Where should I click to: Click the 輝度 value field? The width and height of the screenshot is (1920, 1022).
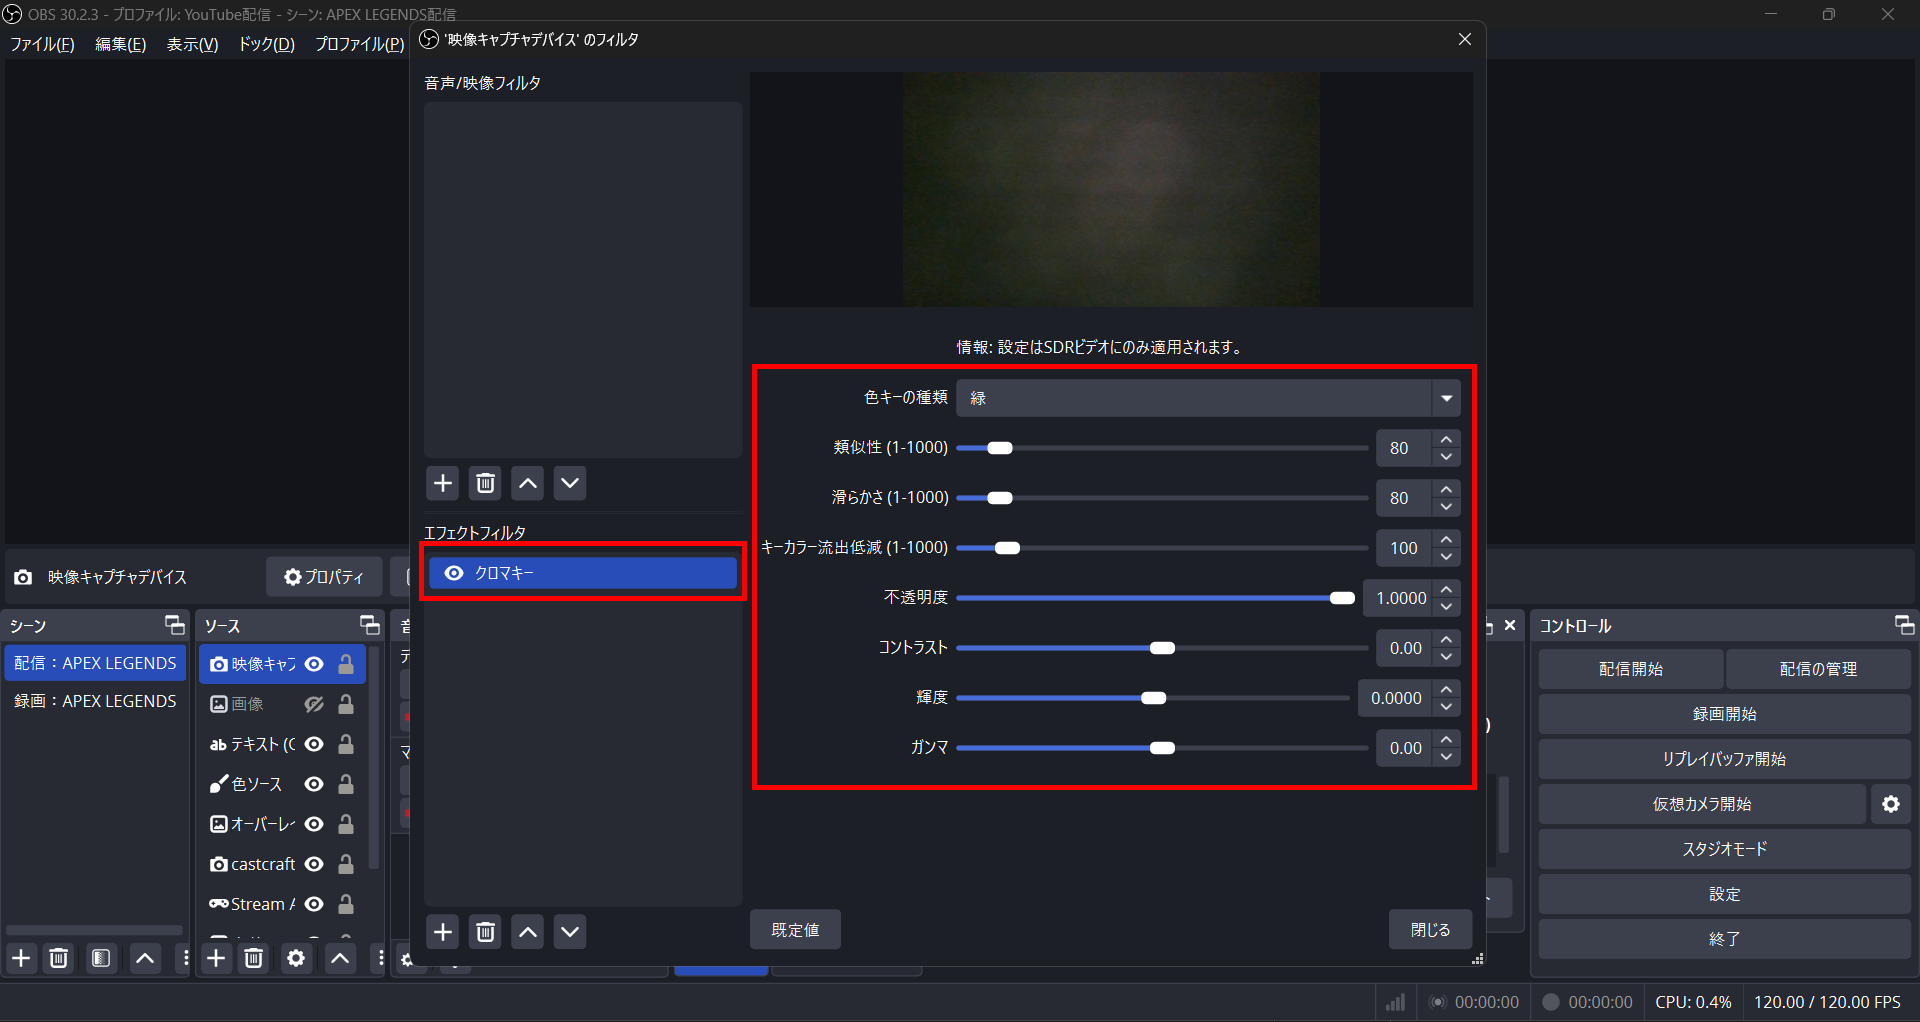click(1396, 698)
